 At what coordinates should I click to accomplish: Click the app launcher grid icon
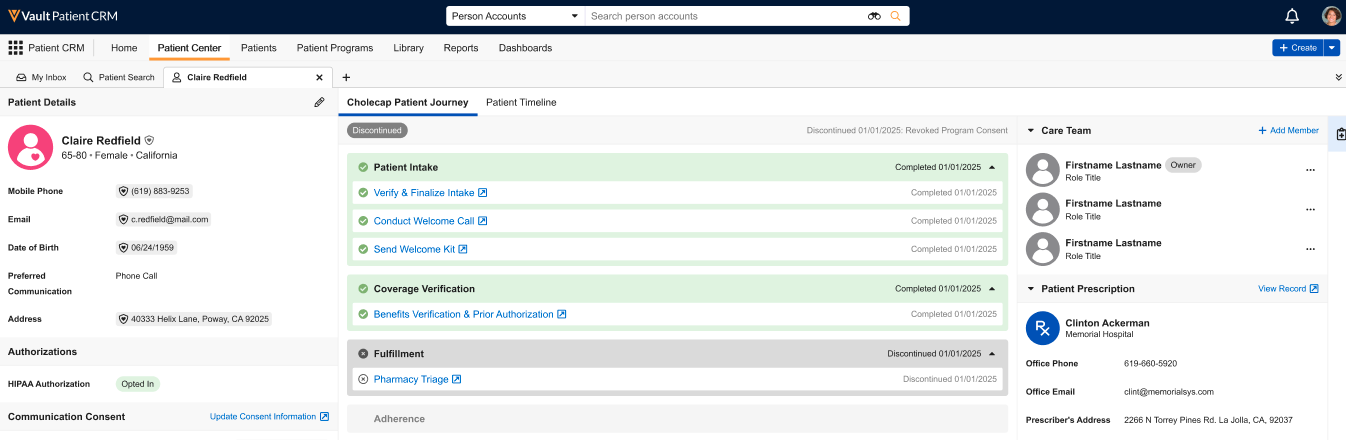tap(15, 48)
